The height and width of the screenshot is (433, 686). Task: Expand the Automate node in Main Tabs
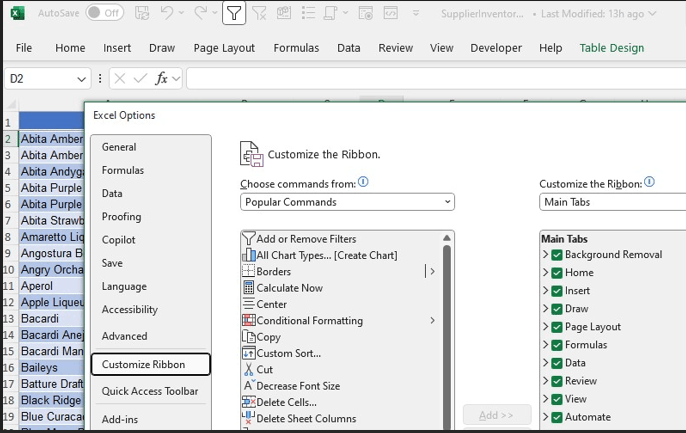[x=545, y=417]
